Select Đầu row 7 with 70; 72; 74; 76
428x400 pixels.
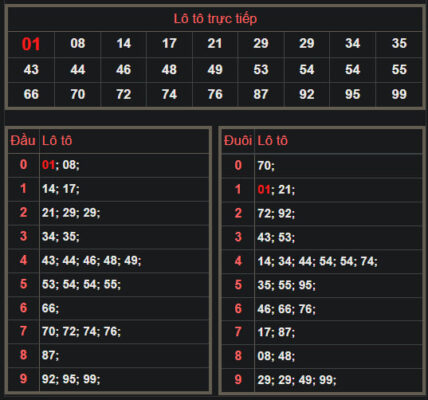(108, 331)
